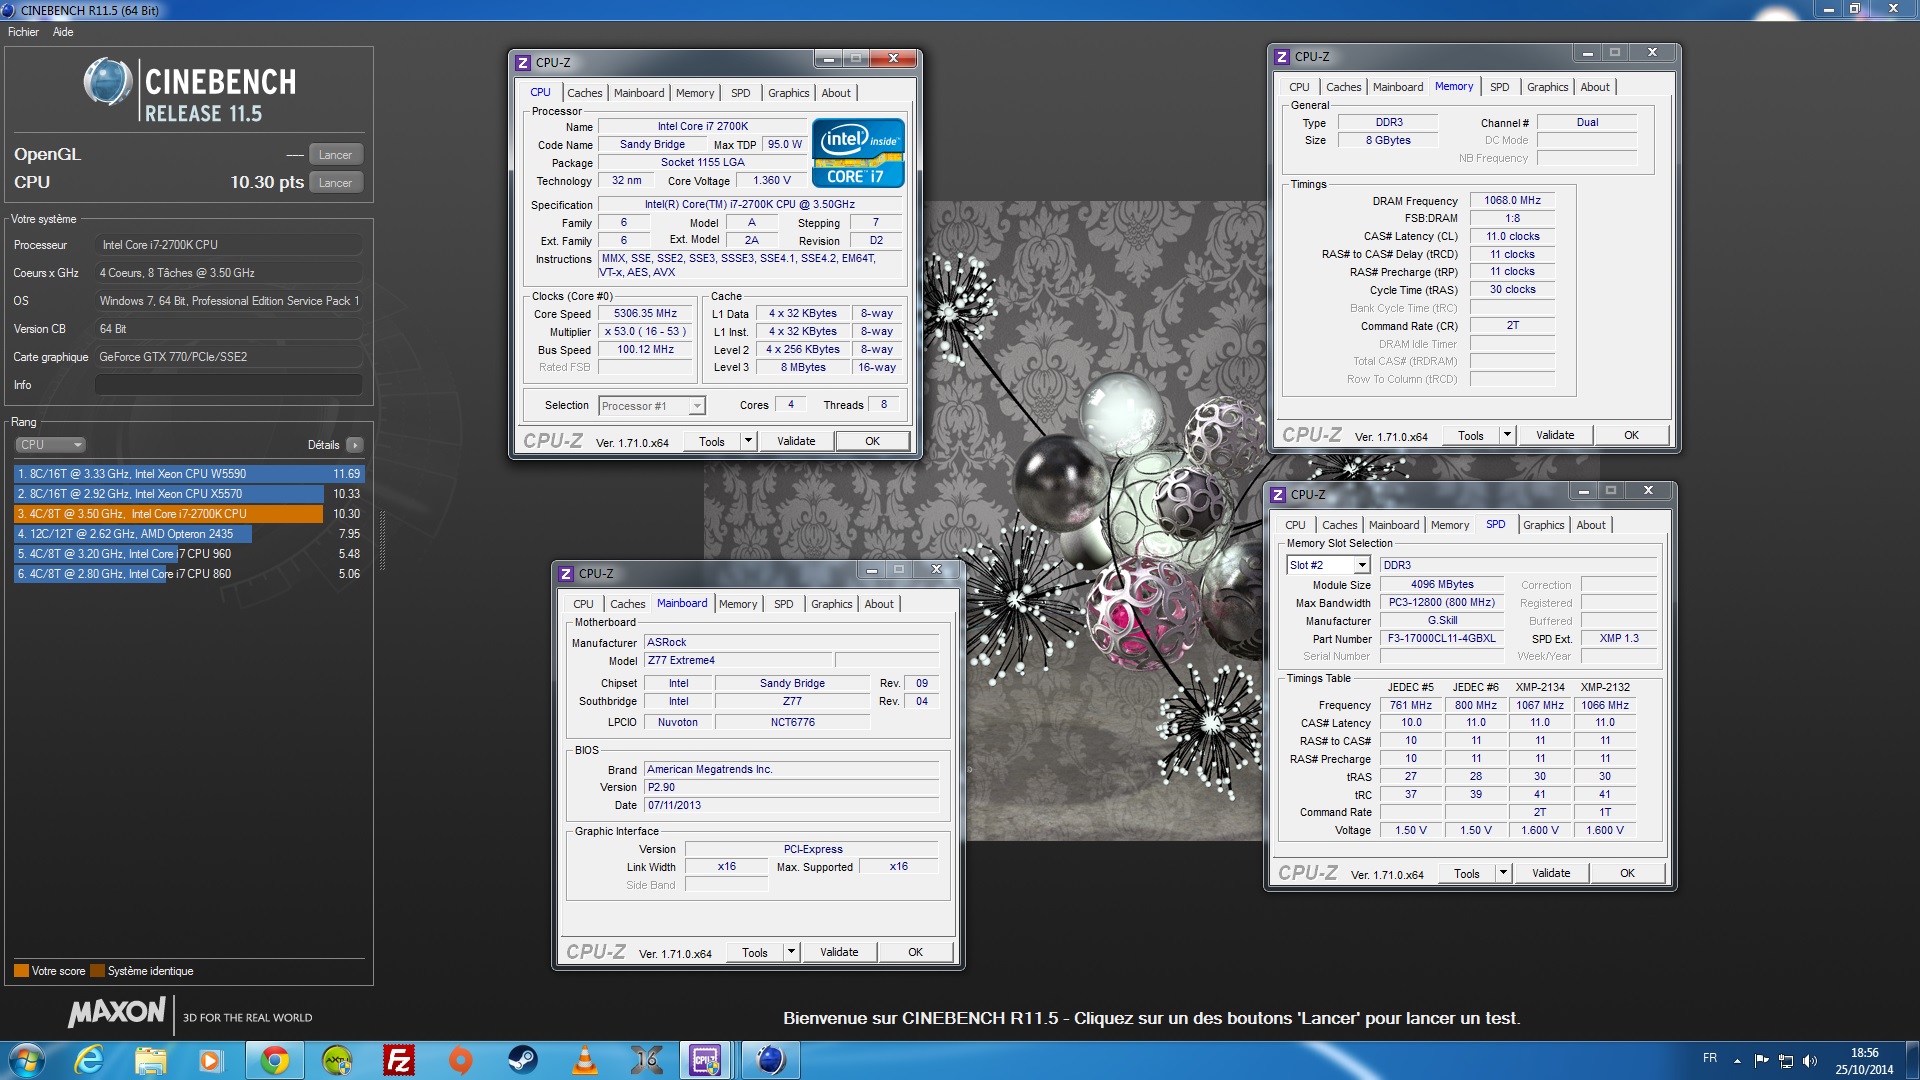Select the Xeon W5590 ranking row
This screenshot has width=1920, height=1080.
tap(189, 474)
